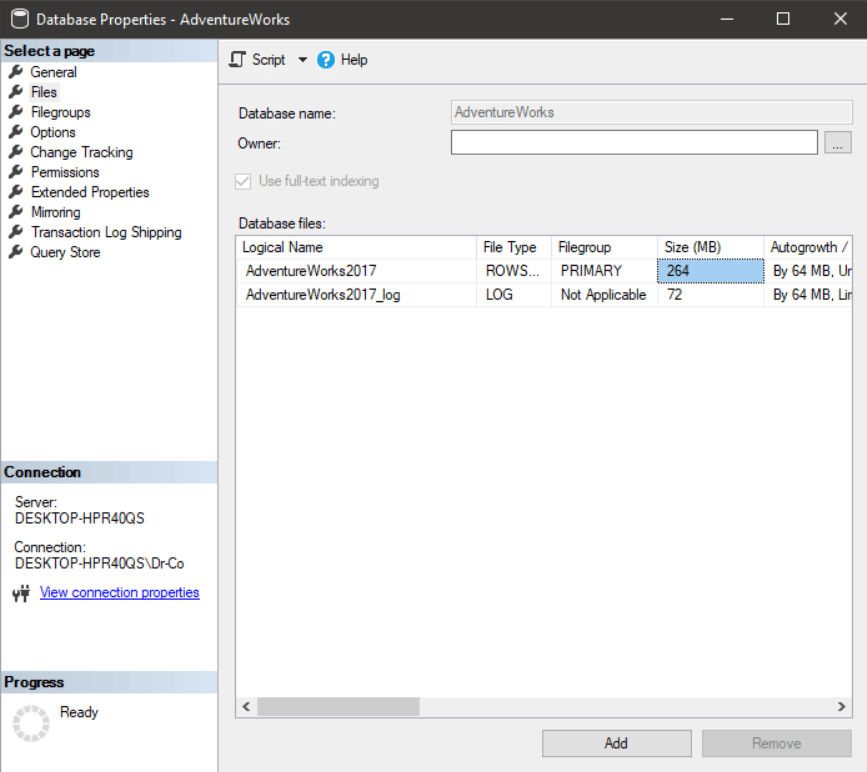Image resolution: width=867 pixels, height=772 pixels.
Task: Select the Script toolbar icon
Action: [237, 60]
